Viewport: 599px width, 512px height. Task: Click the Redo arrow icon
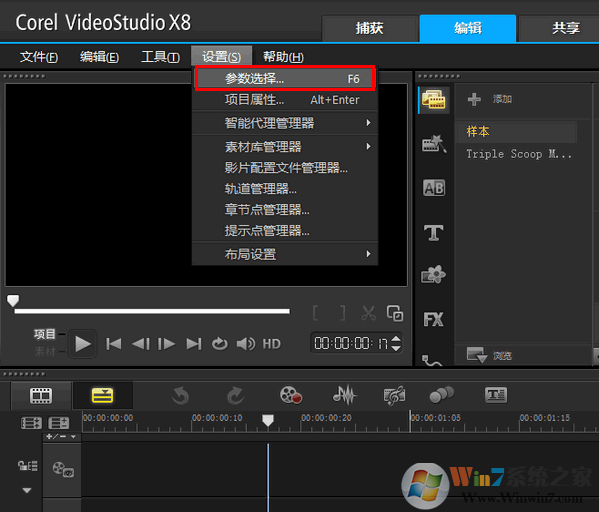[x=235, y=395]
